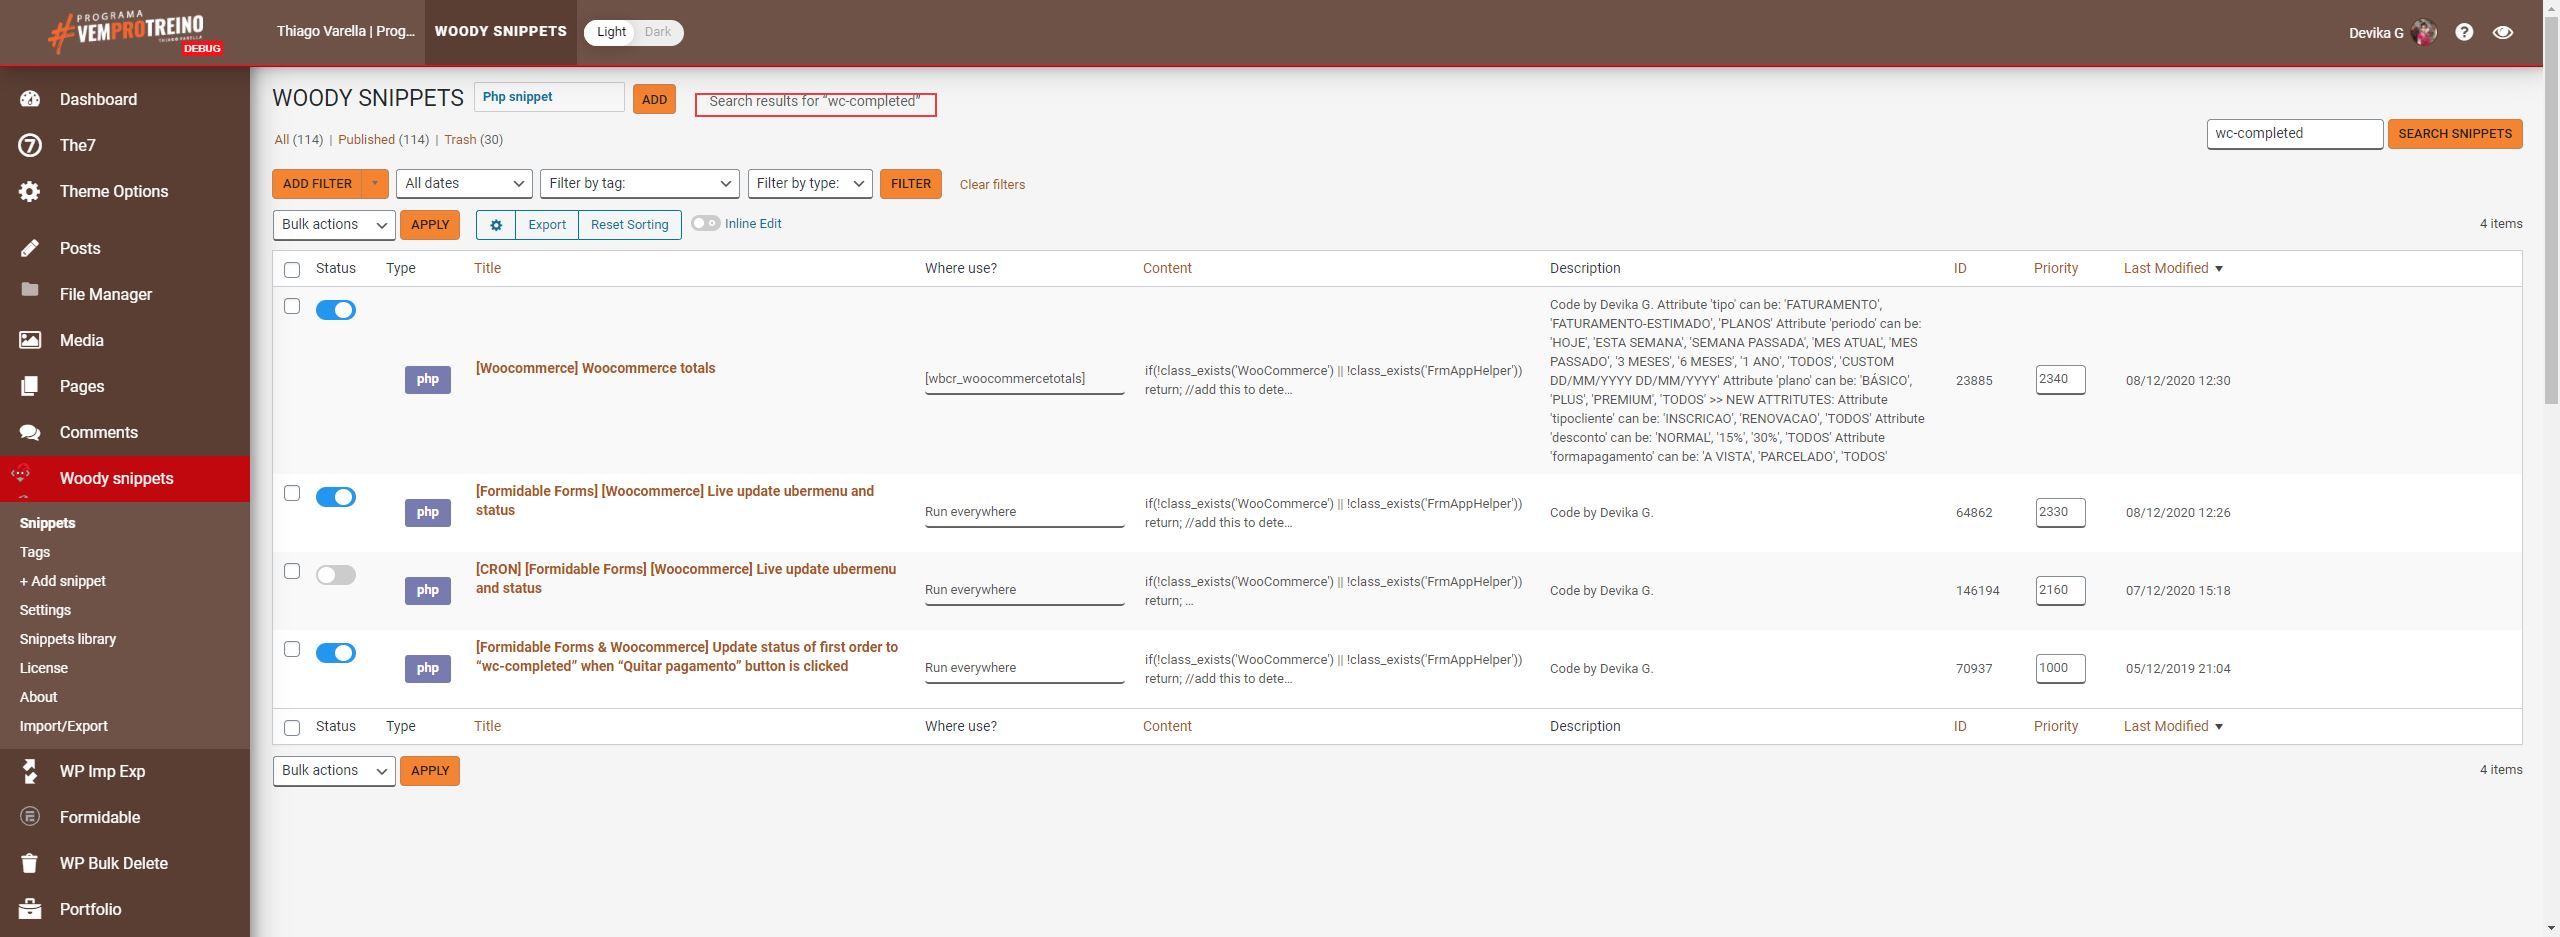Open the help question mark icon
The image size is (2560, 937).
click(x=2464, y=32)
